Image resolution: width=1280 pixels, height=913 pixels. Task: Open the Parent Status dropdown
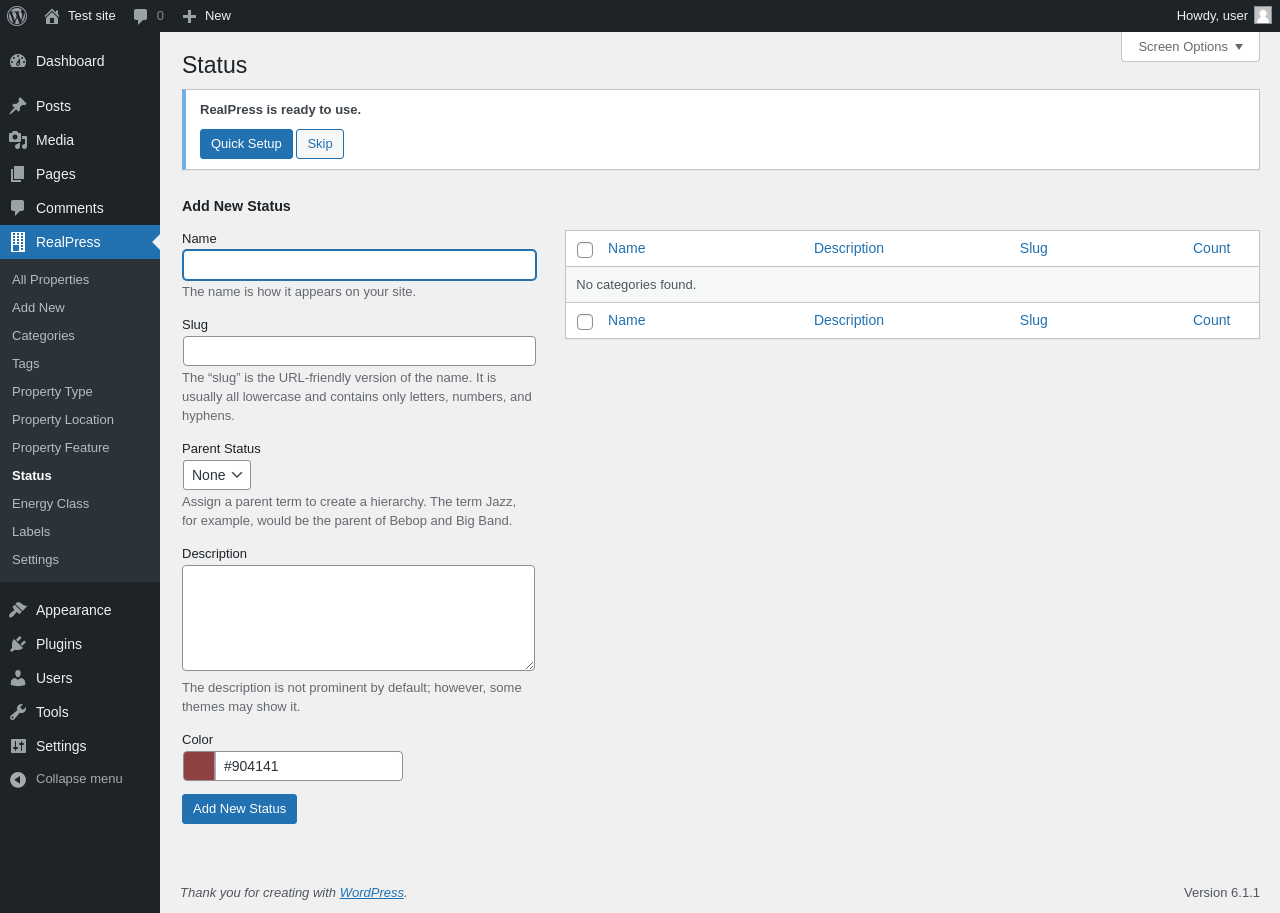point(217,475)
